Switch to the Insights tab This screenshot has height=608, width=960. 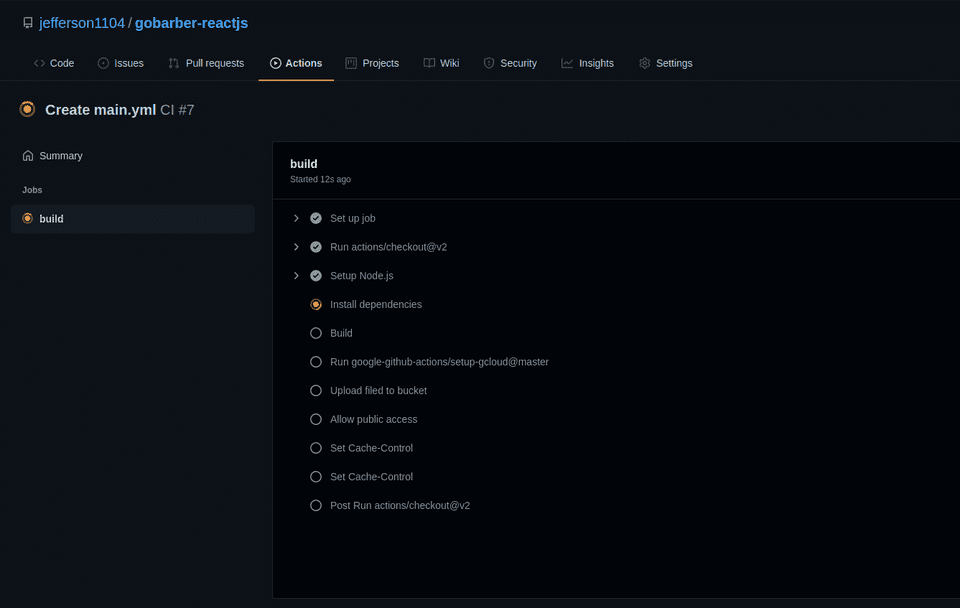[x=588, y=63]
